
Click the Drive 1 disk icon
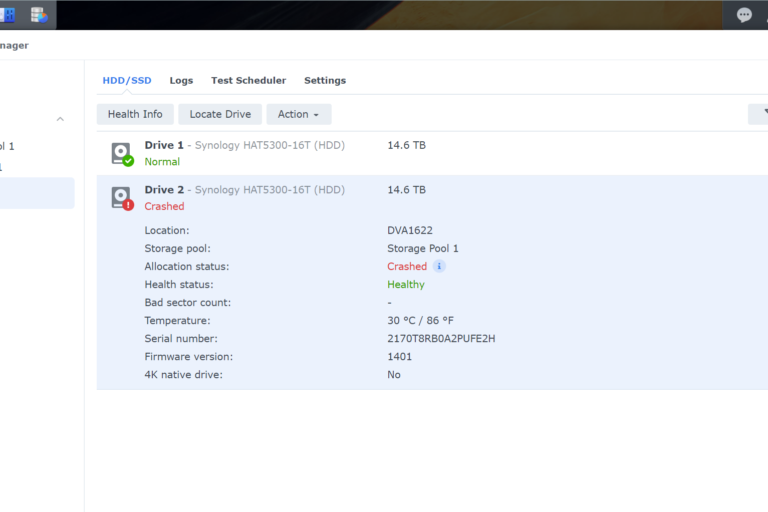121,153
